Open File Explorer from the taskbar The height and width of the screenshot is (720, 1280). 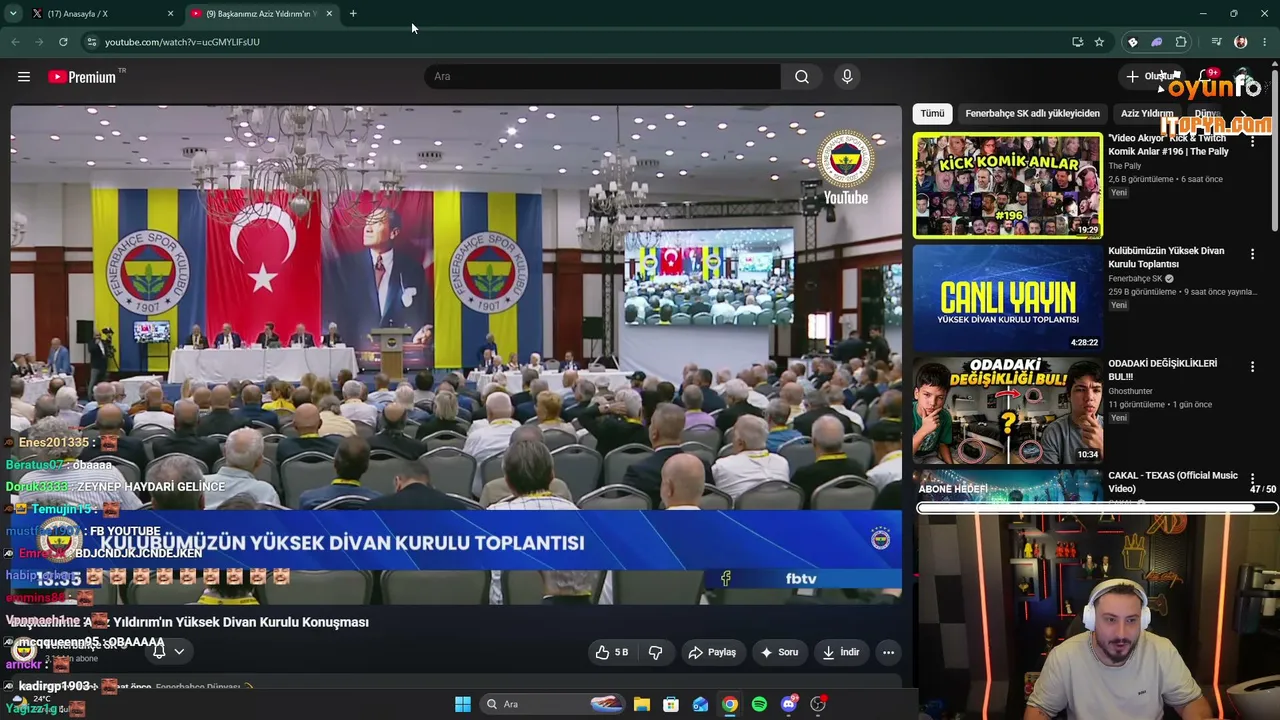(x=642, y=704)
